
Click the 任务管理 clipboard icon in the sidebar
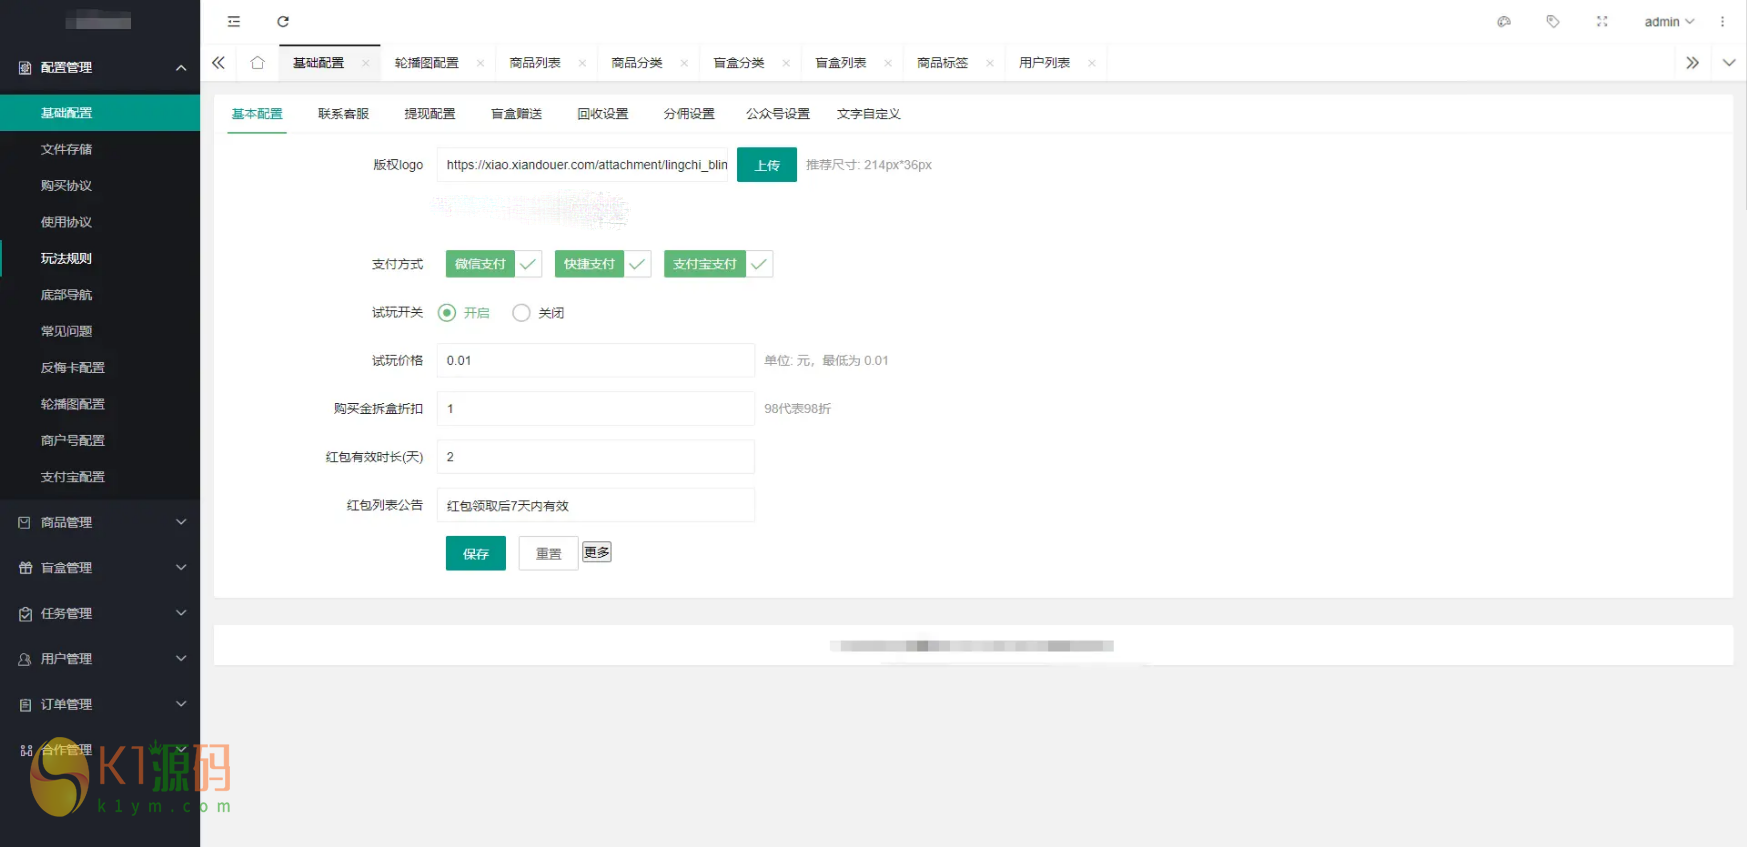pos(25,614)
